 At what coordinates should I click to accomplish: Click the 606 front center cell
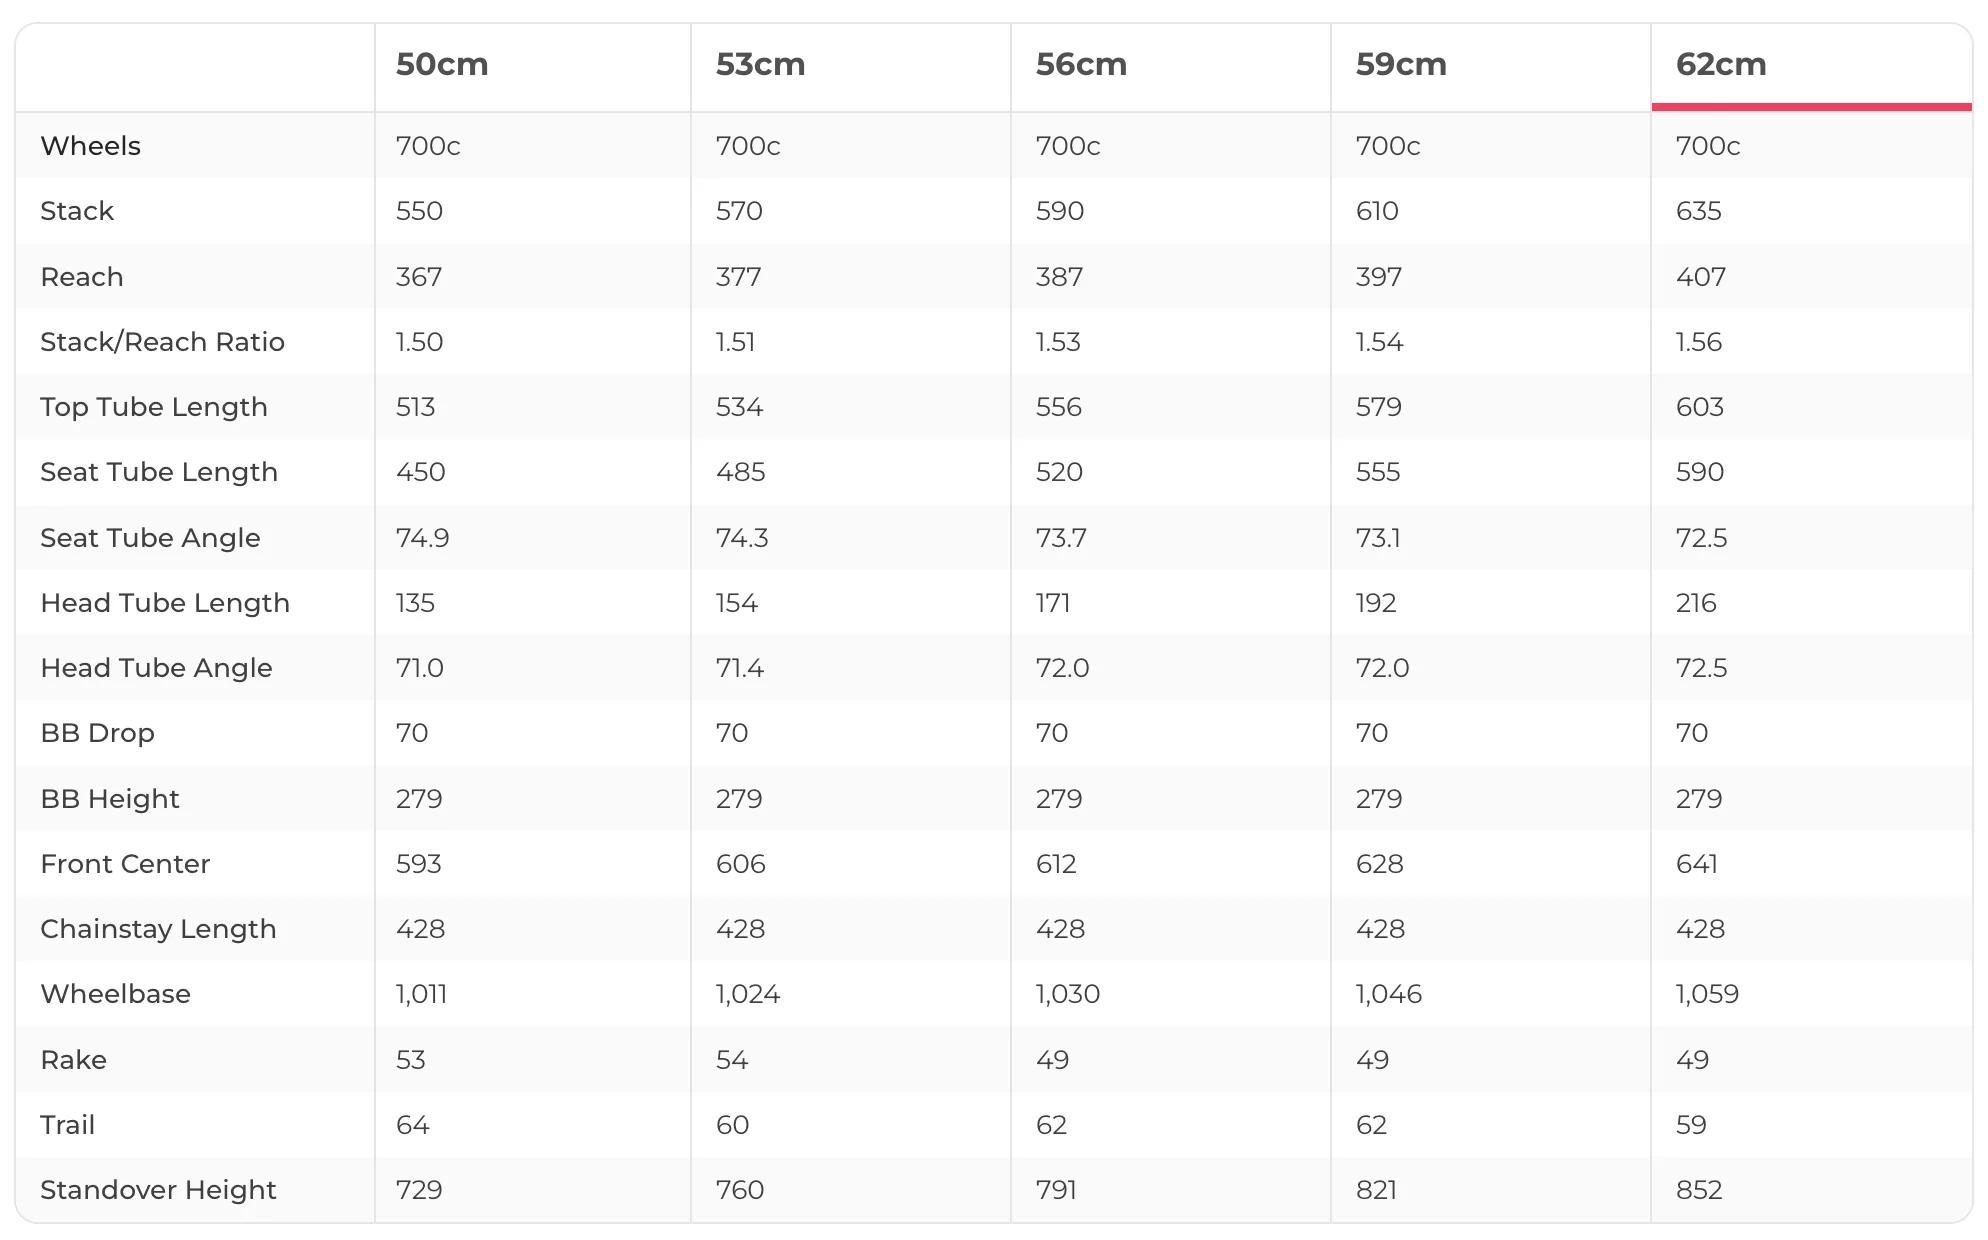[x=741, y=864]
